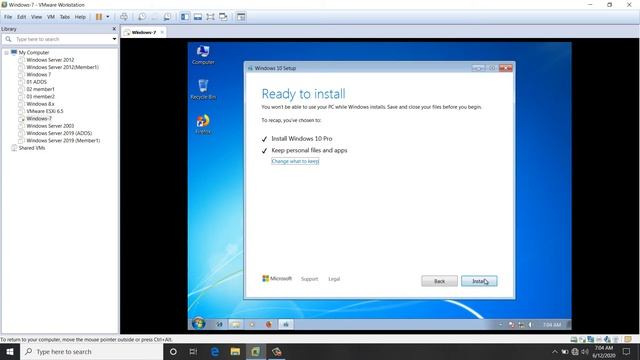This screenshot has height=360, width=640.
Task: Open the Help menu
Action: coord(80,17)
